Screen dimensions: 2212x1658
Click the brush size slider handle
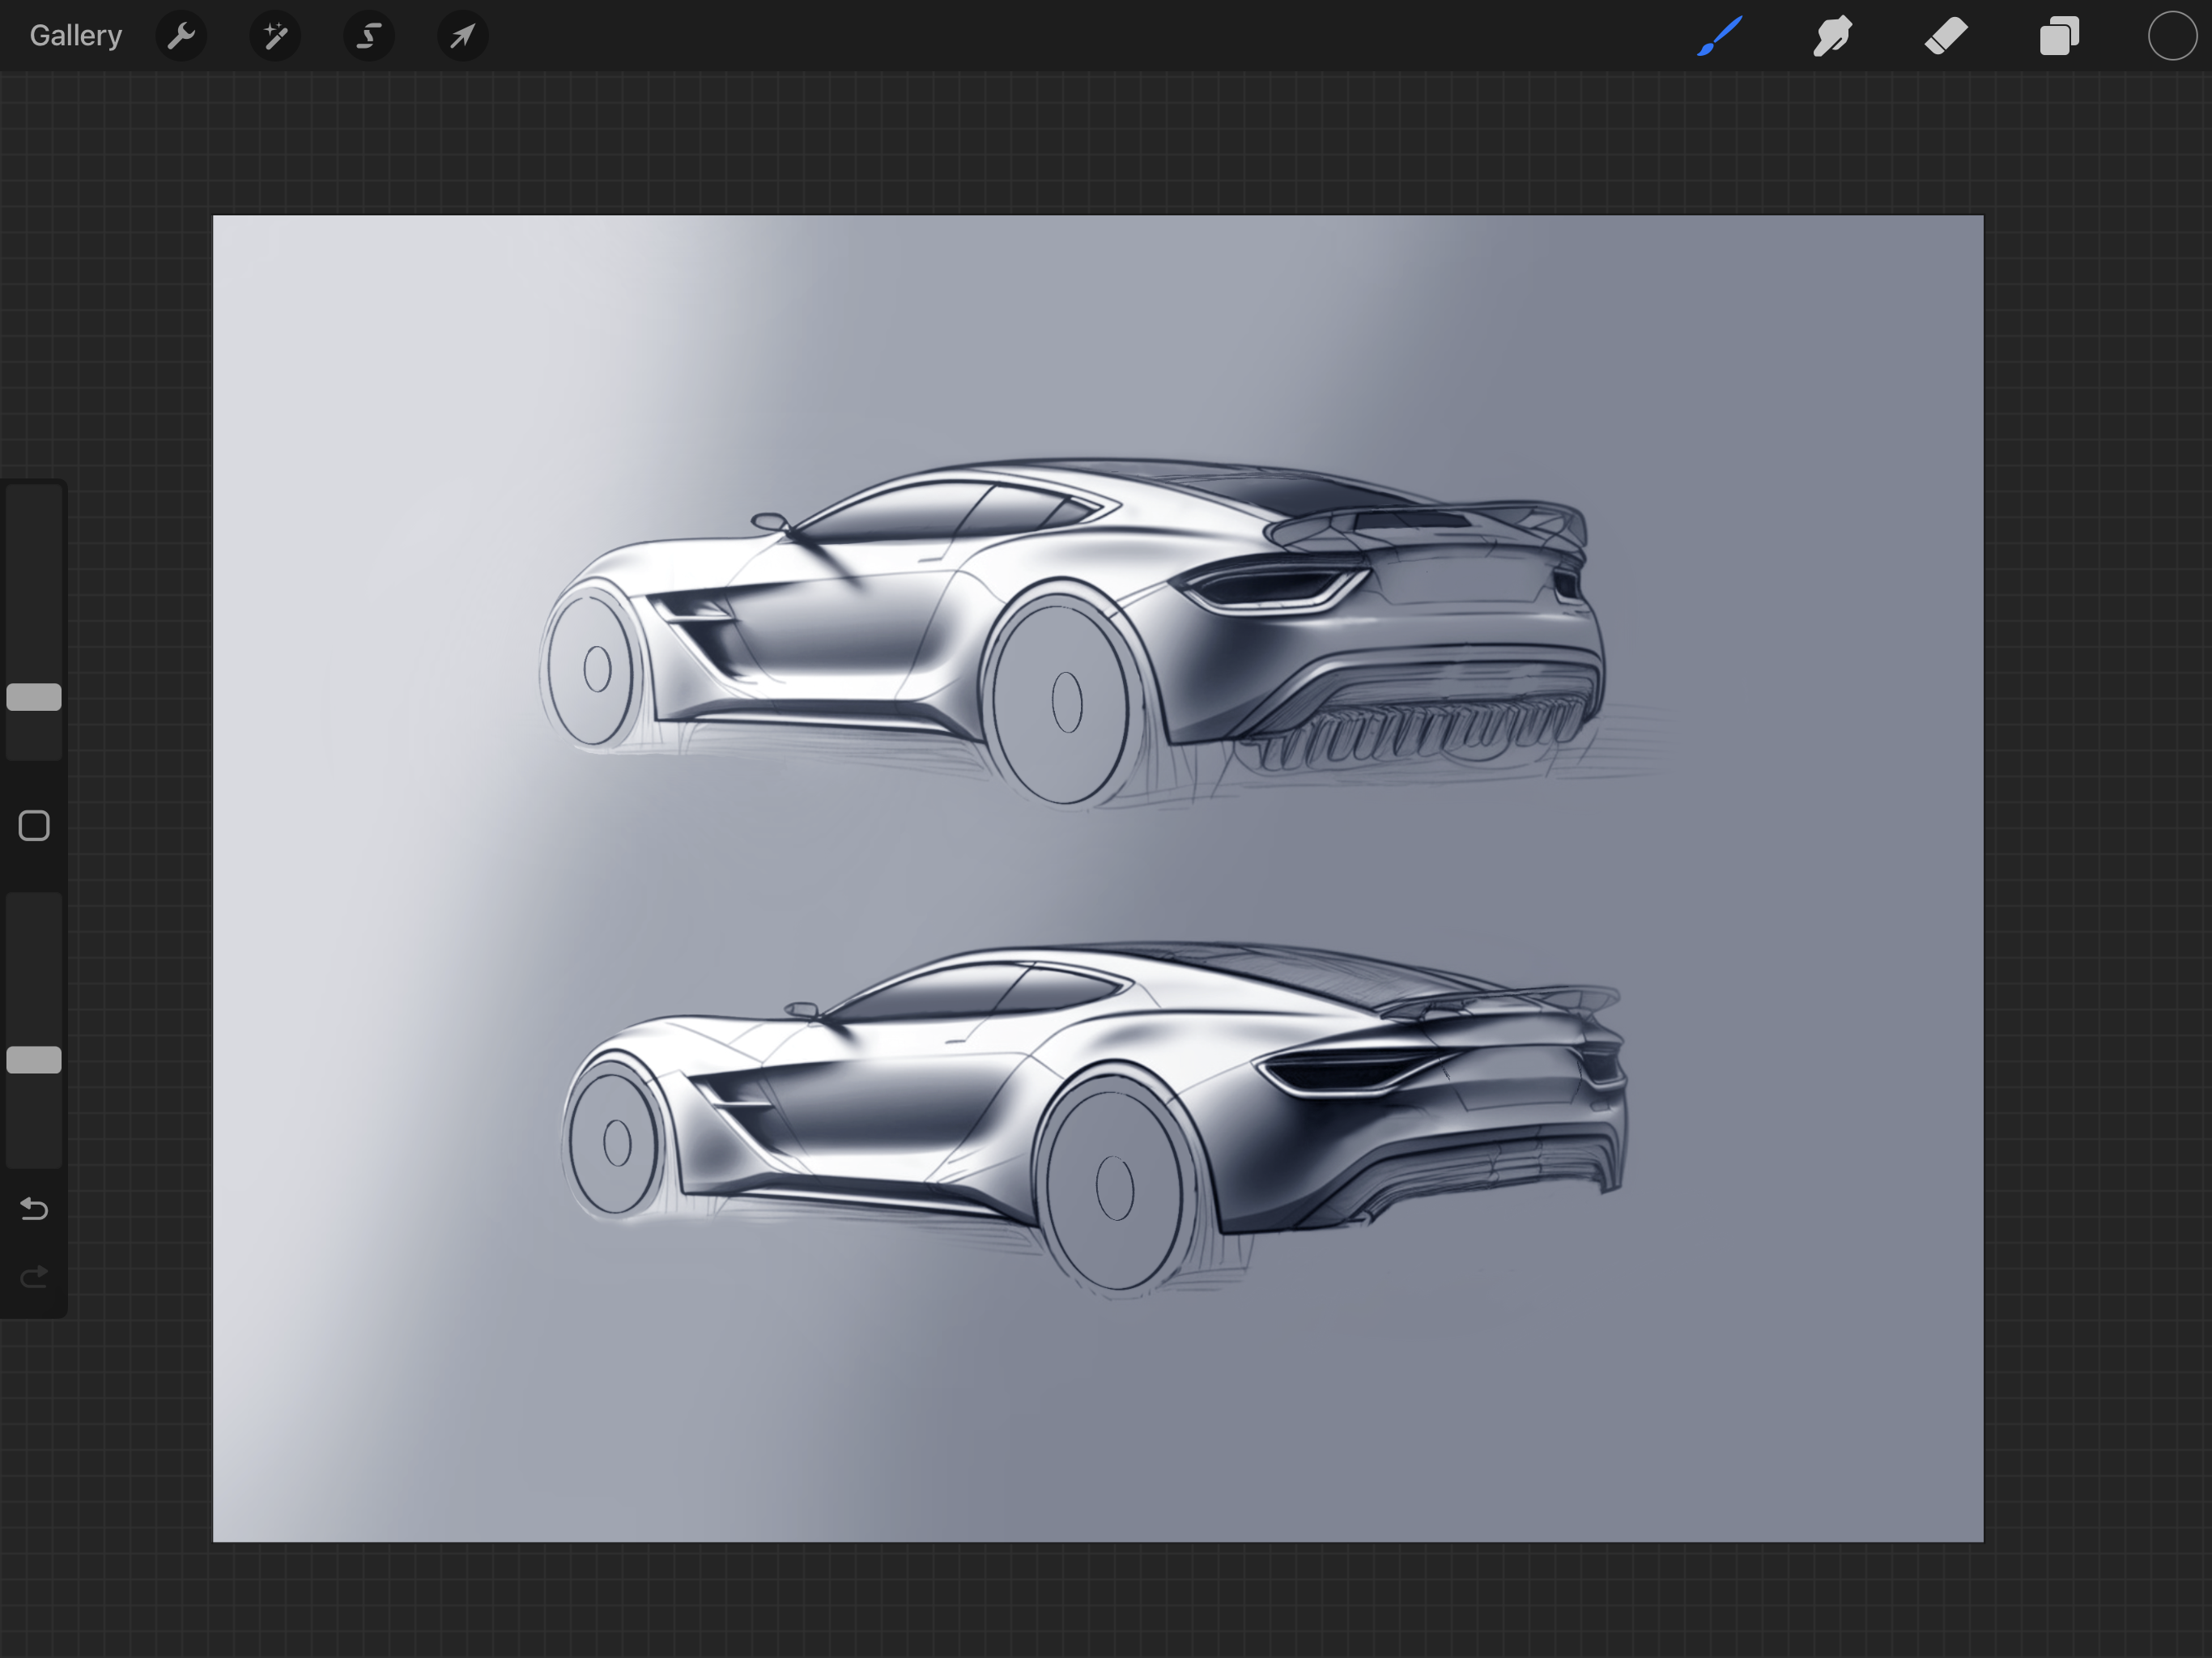click(34, 697)
